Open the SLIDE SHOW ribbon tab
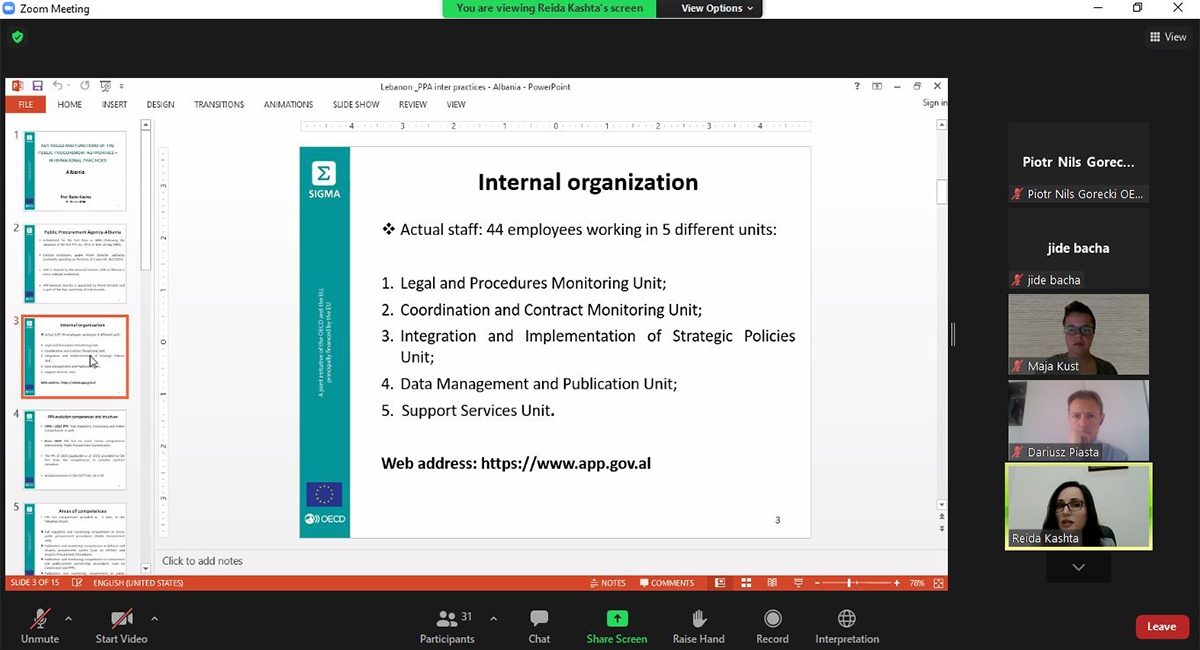The height and width of the screenshot is (650, 1200). tap(356, 105)
